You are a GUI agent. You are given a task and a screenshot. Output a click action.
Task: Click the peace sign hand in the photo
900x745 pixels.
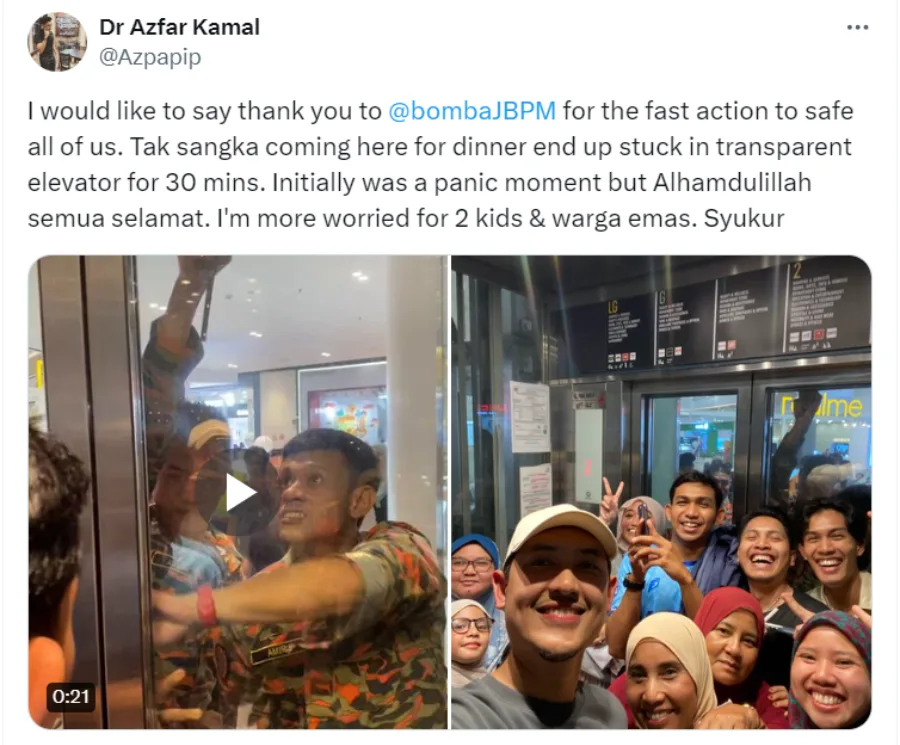pyautogui.click(x=608, y=494)
